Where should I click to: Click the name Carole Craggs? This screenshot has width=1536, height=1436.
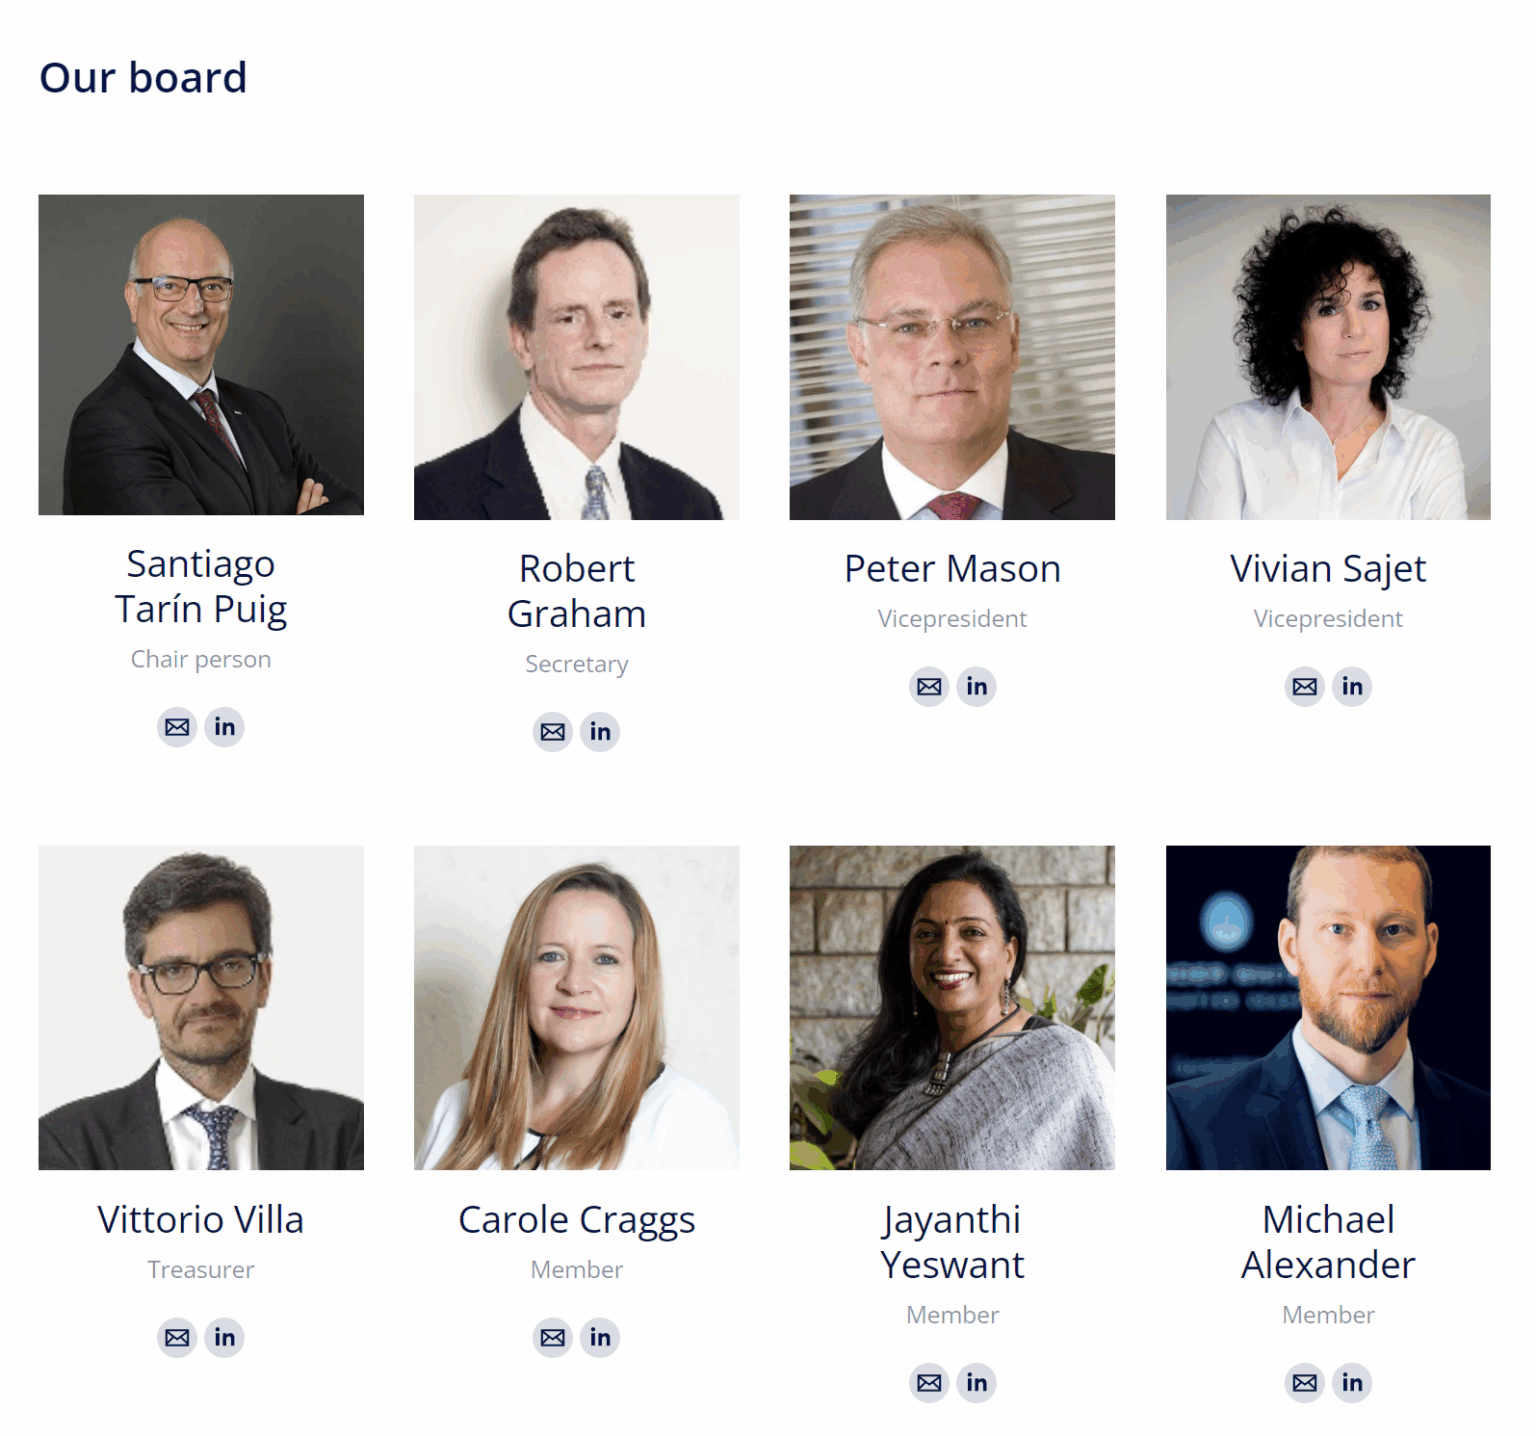click(576, 1220)
